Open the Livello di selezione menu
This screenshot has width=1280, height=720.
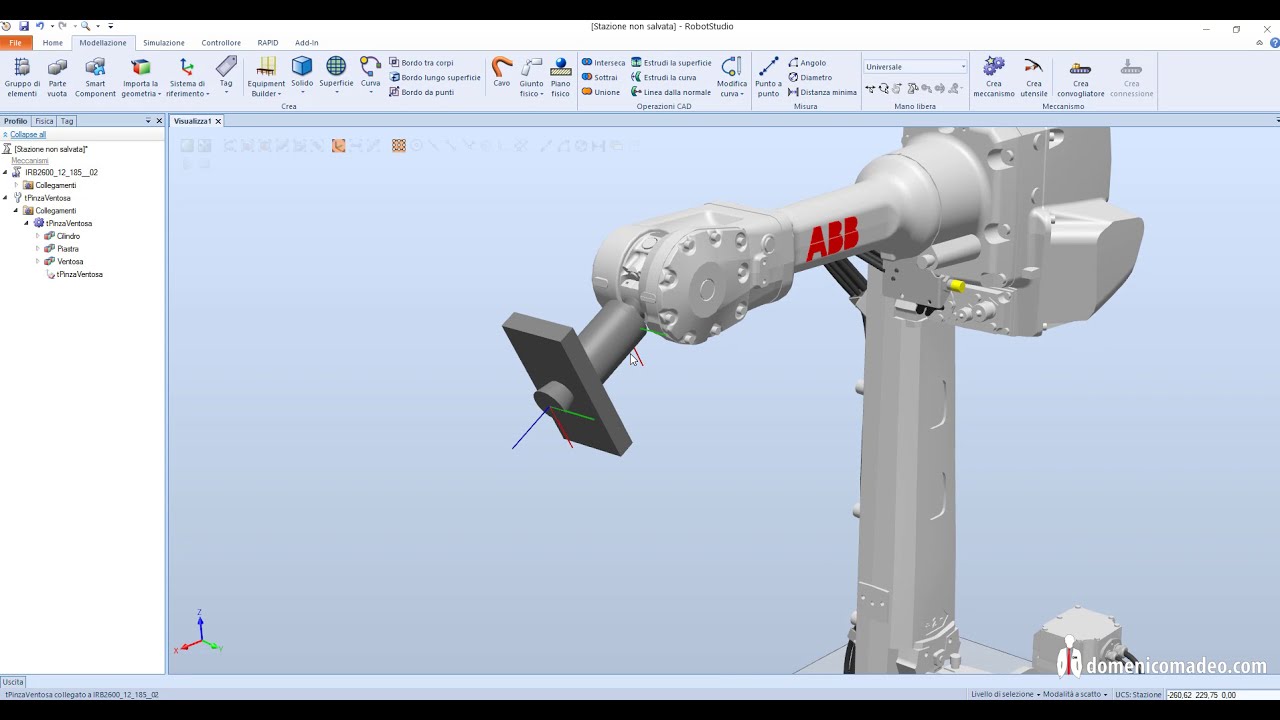point(1003,693)
